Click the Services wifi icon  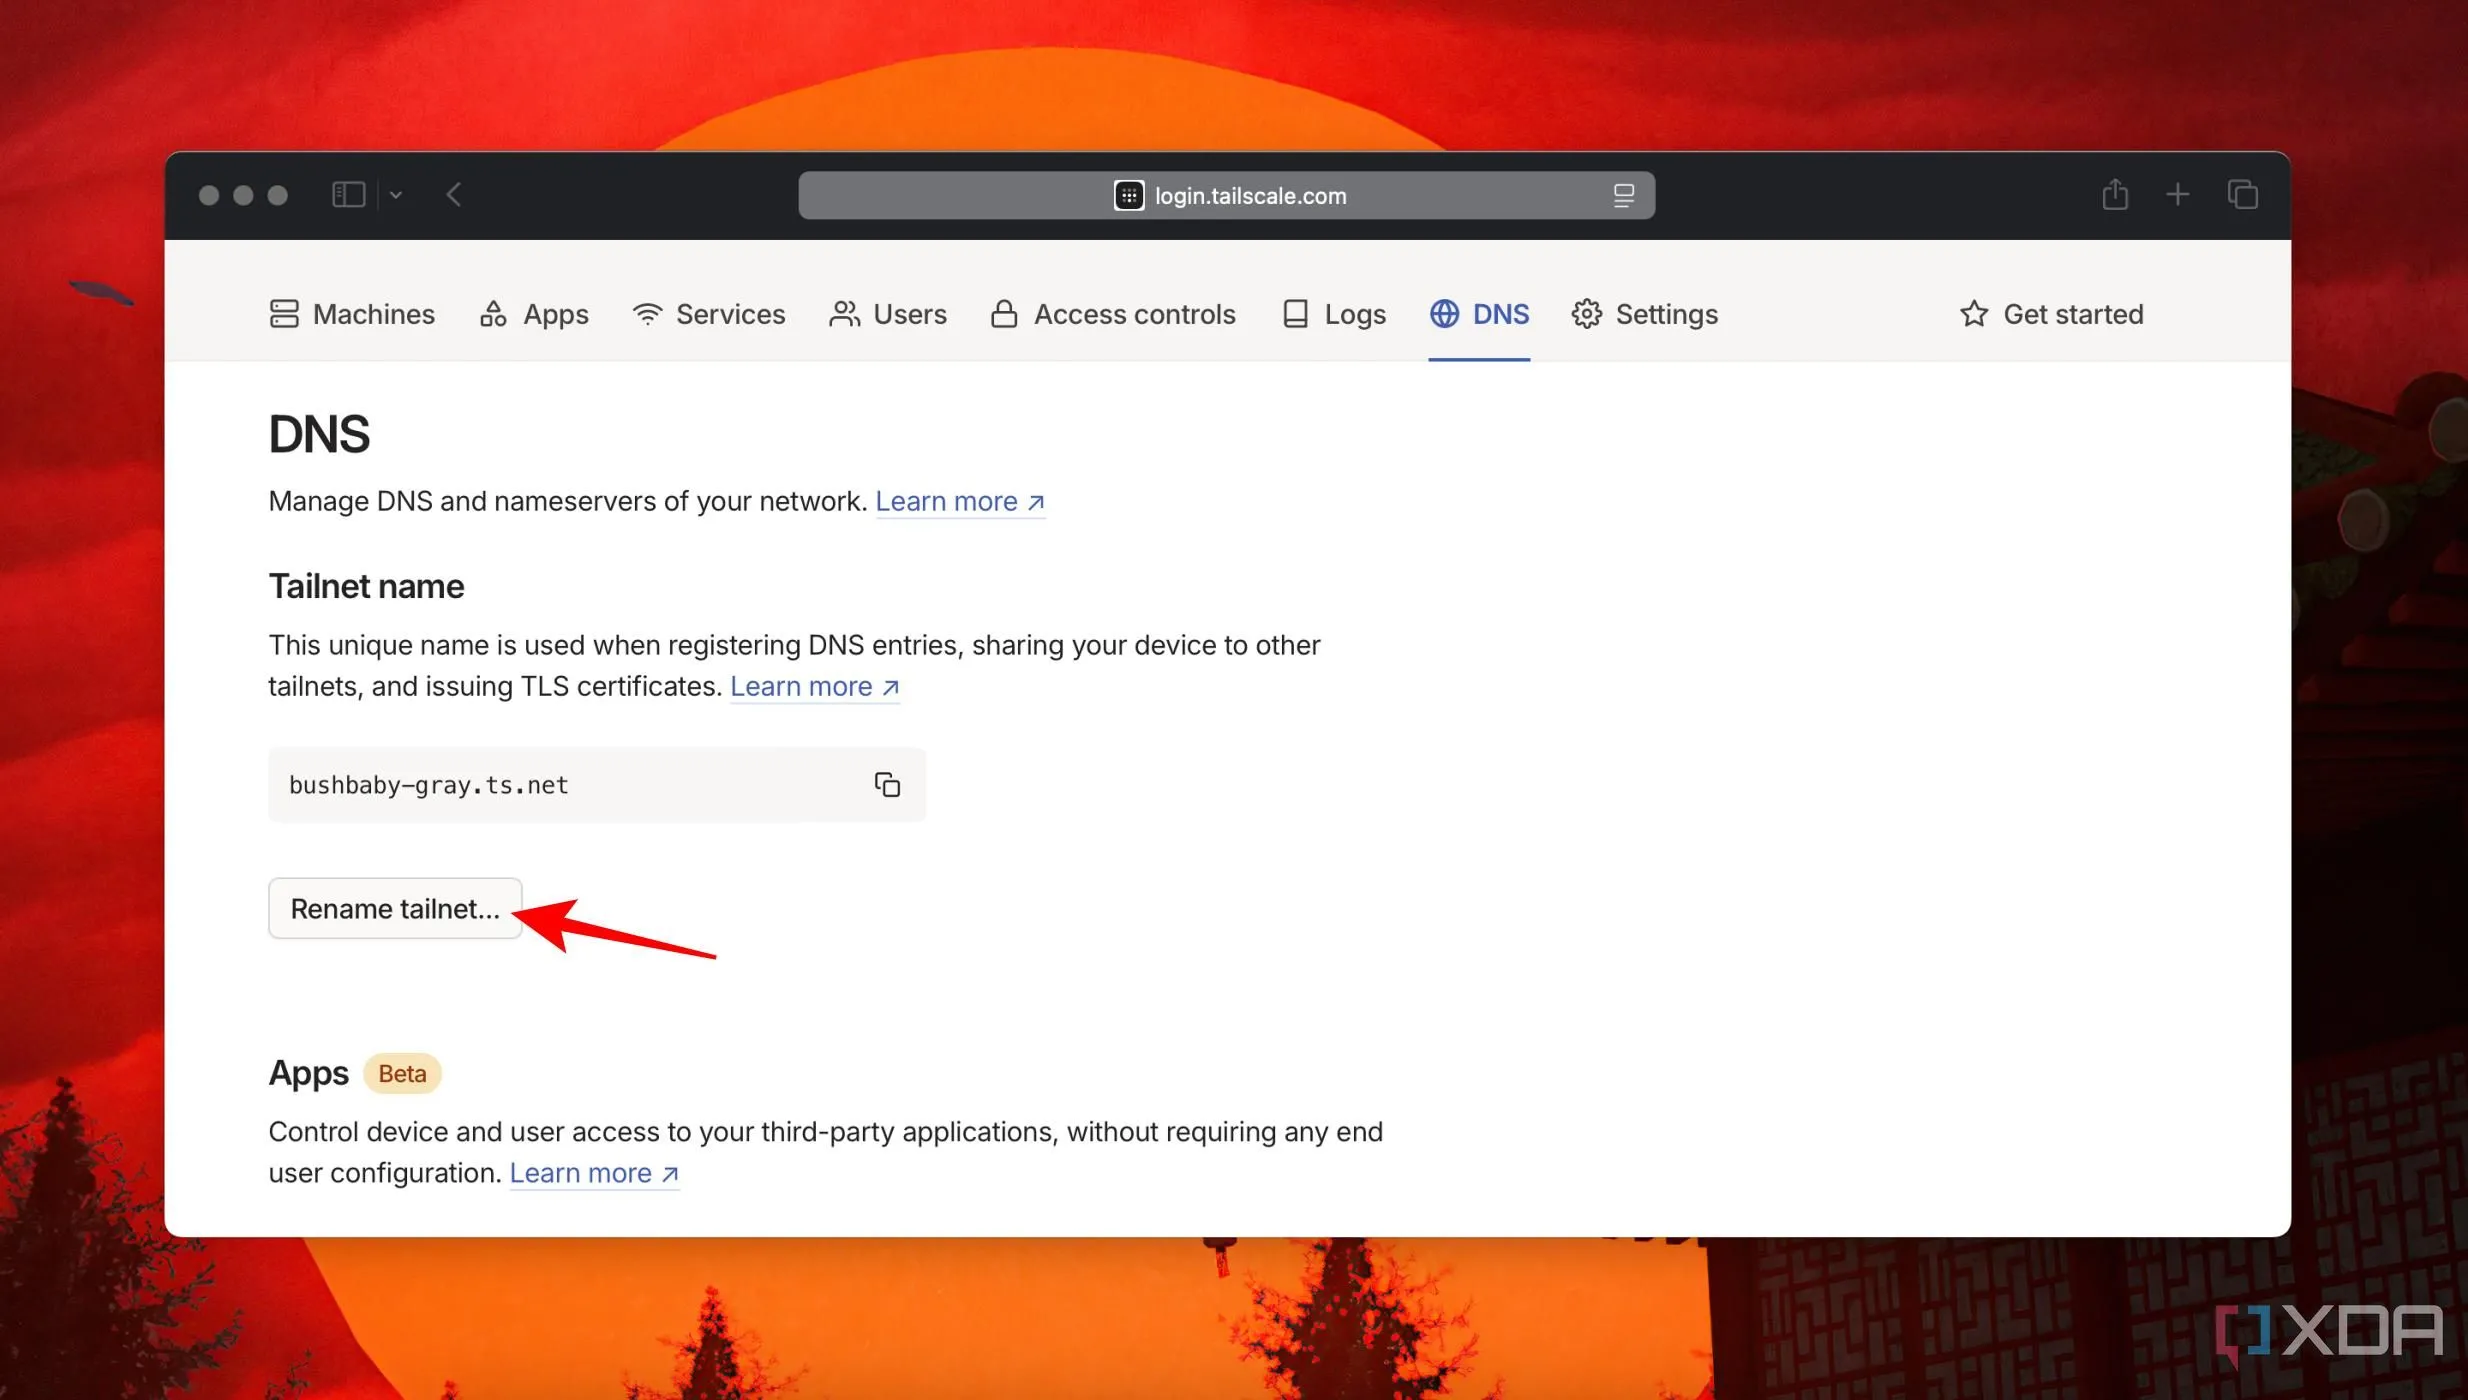click(x=647, y=314)
